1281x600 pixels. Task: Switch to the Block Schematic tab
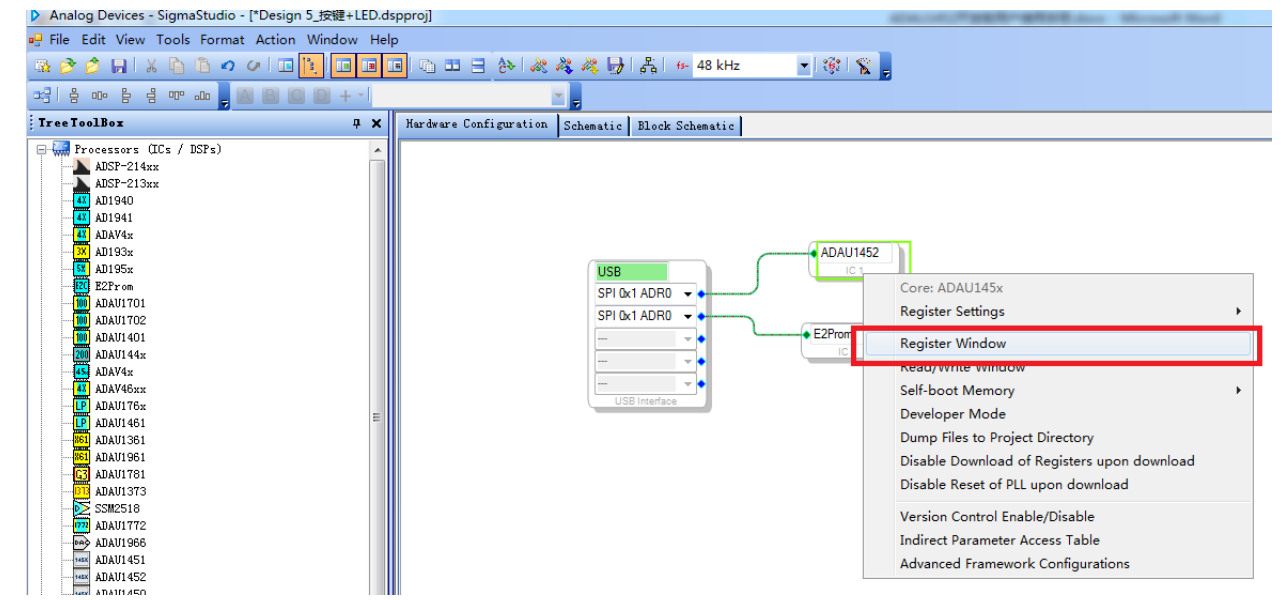pos(686,126)
